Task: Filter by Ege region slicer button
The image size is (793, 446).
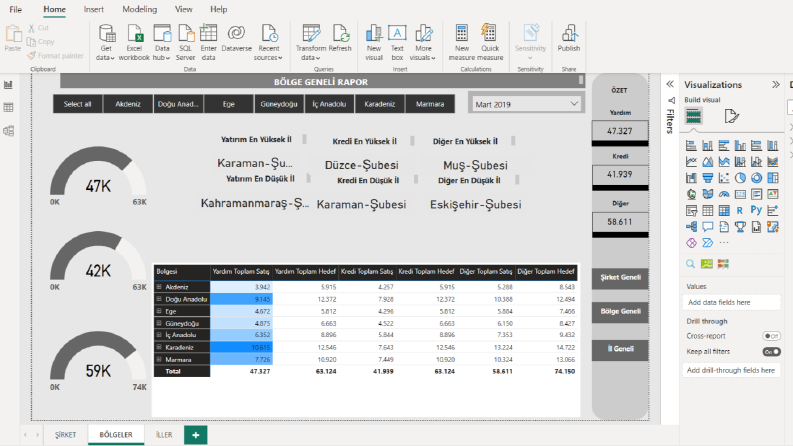Action: [229, 104]
